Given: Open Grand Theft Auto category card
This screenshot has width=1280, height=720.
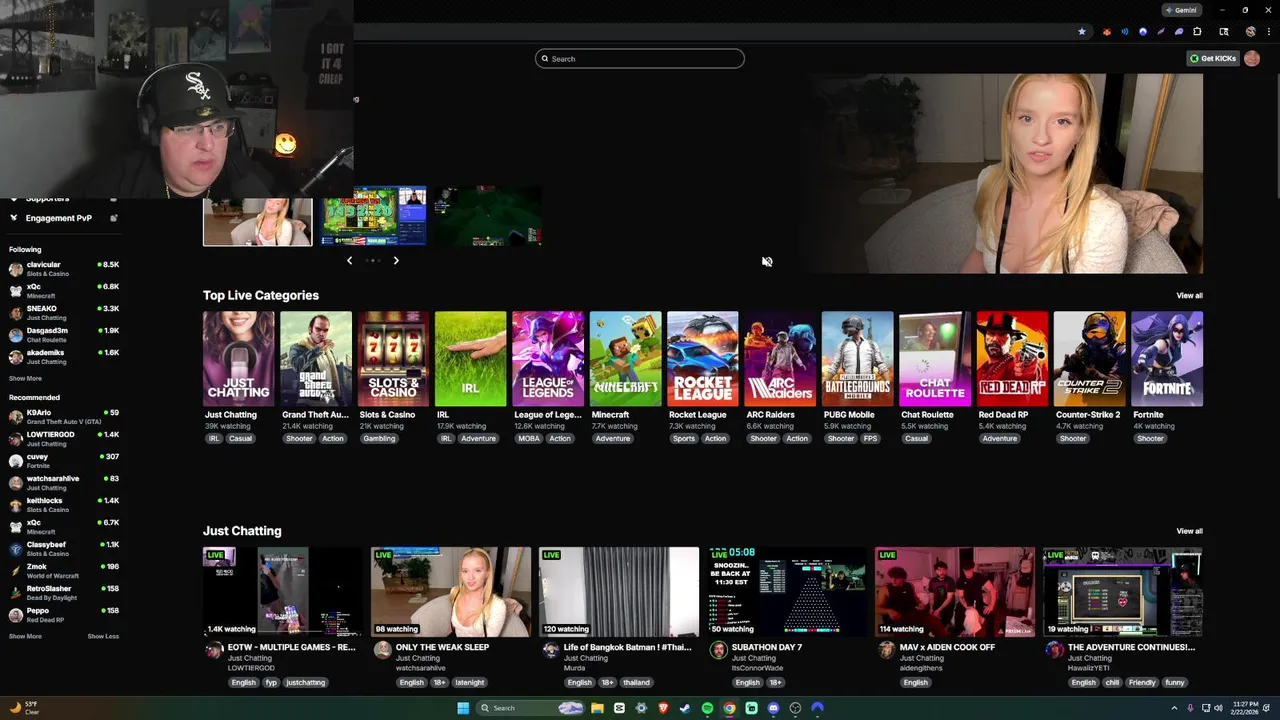Looking at the screenshot, I should [316, 359].
